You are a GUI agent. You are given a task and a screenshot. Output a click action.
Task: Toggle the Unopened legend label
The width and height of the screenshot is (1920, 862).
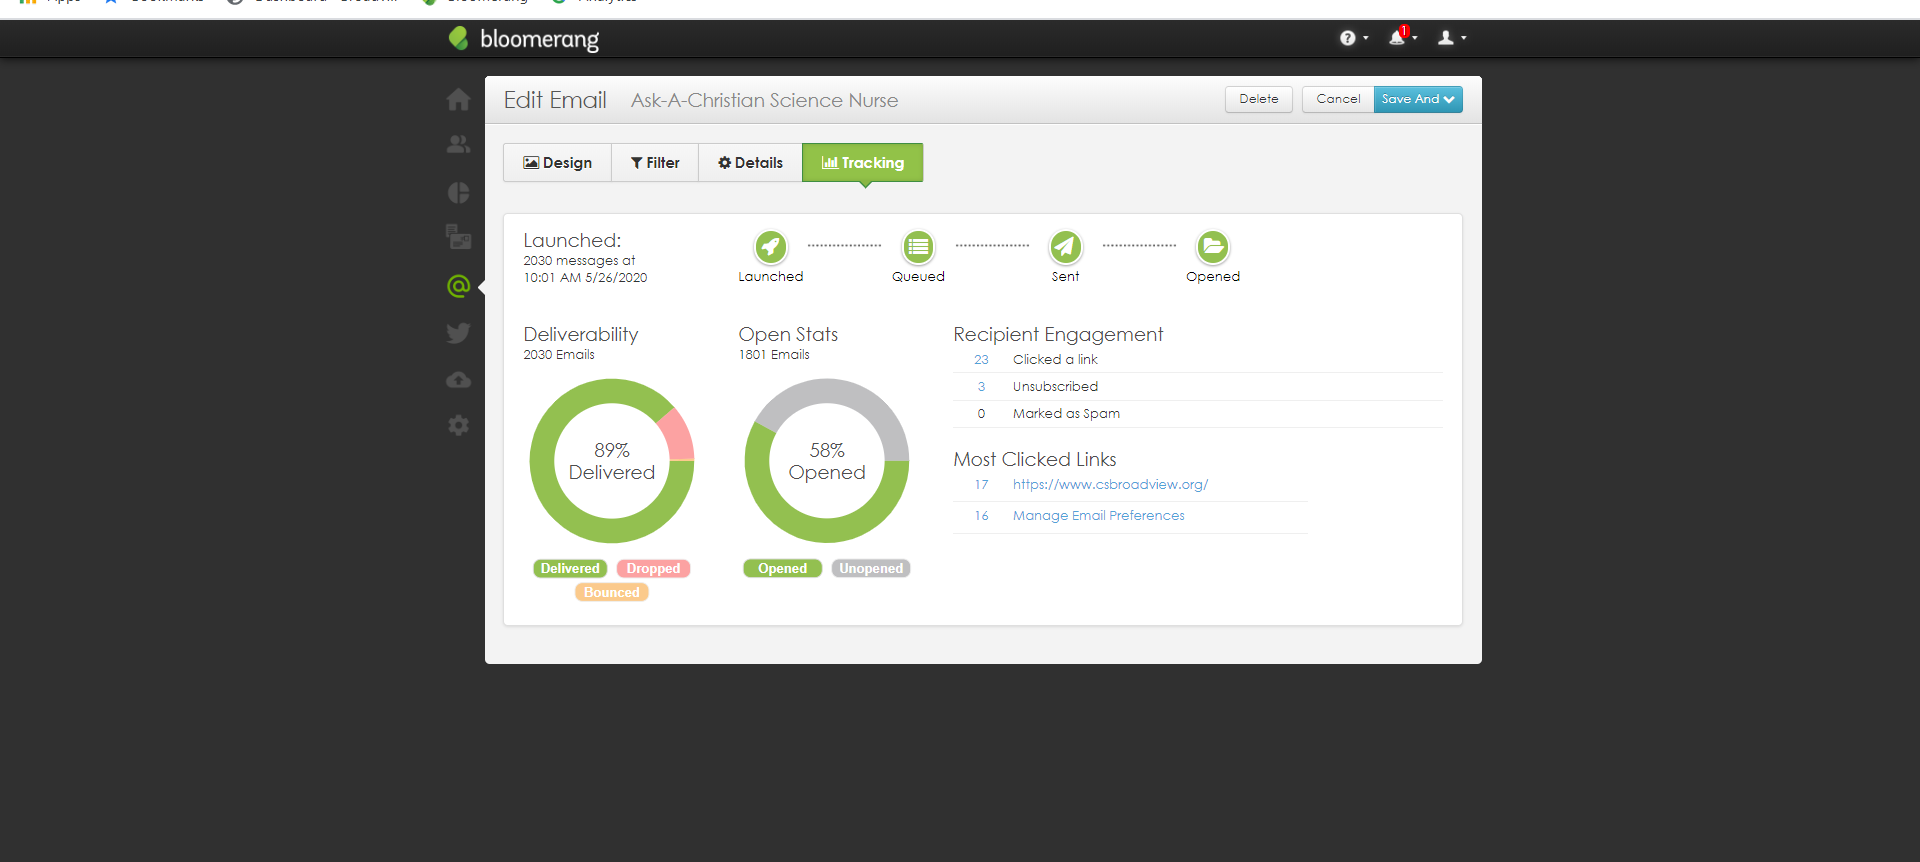(870, 569)
